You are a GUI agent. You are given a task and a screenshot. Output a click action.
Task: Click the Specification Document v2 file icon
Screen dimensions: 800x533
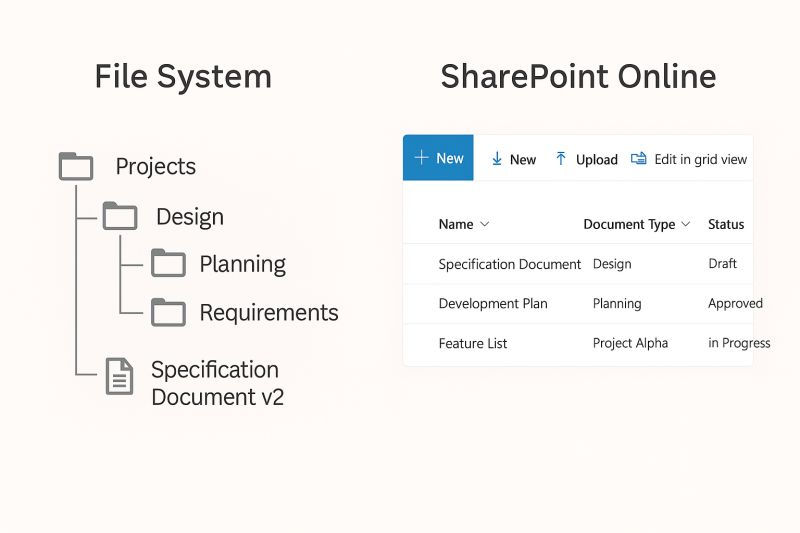pyautogui.click(x=119, y=376)
